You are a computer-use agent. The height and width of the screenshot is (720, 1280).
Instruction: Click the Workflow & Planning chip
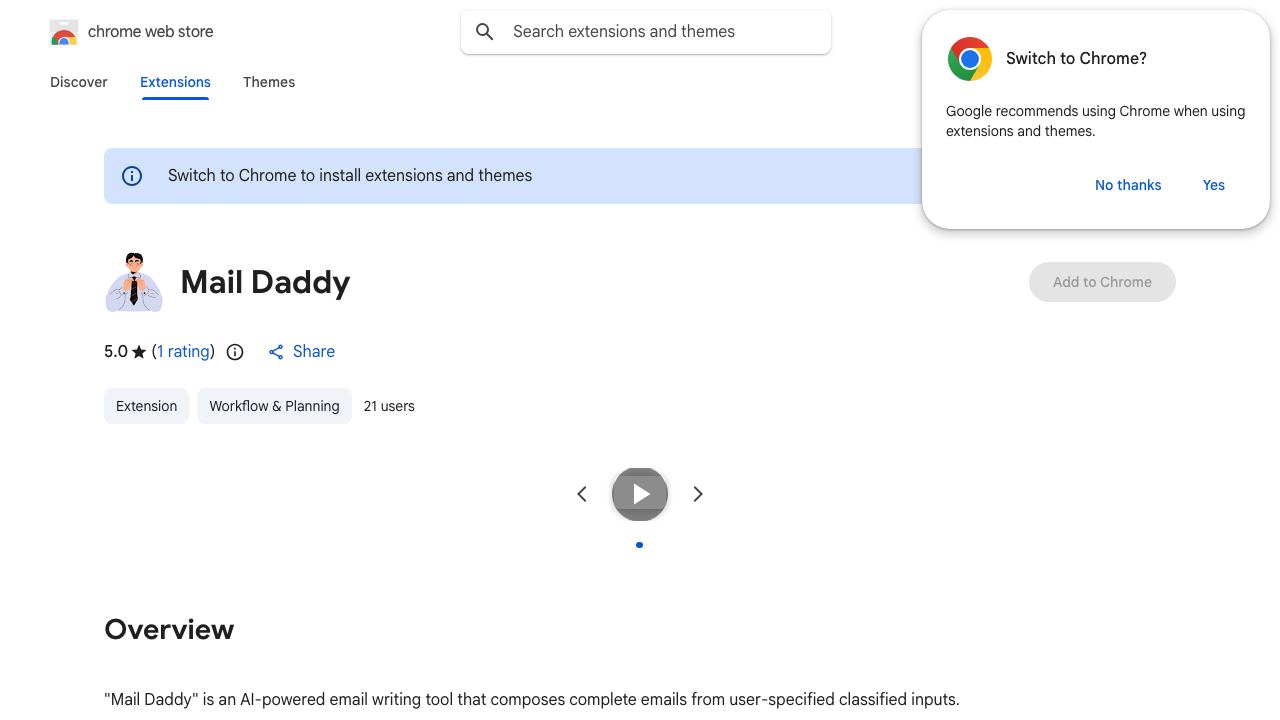274,406
